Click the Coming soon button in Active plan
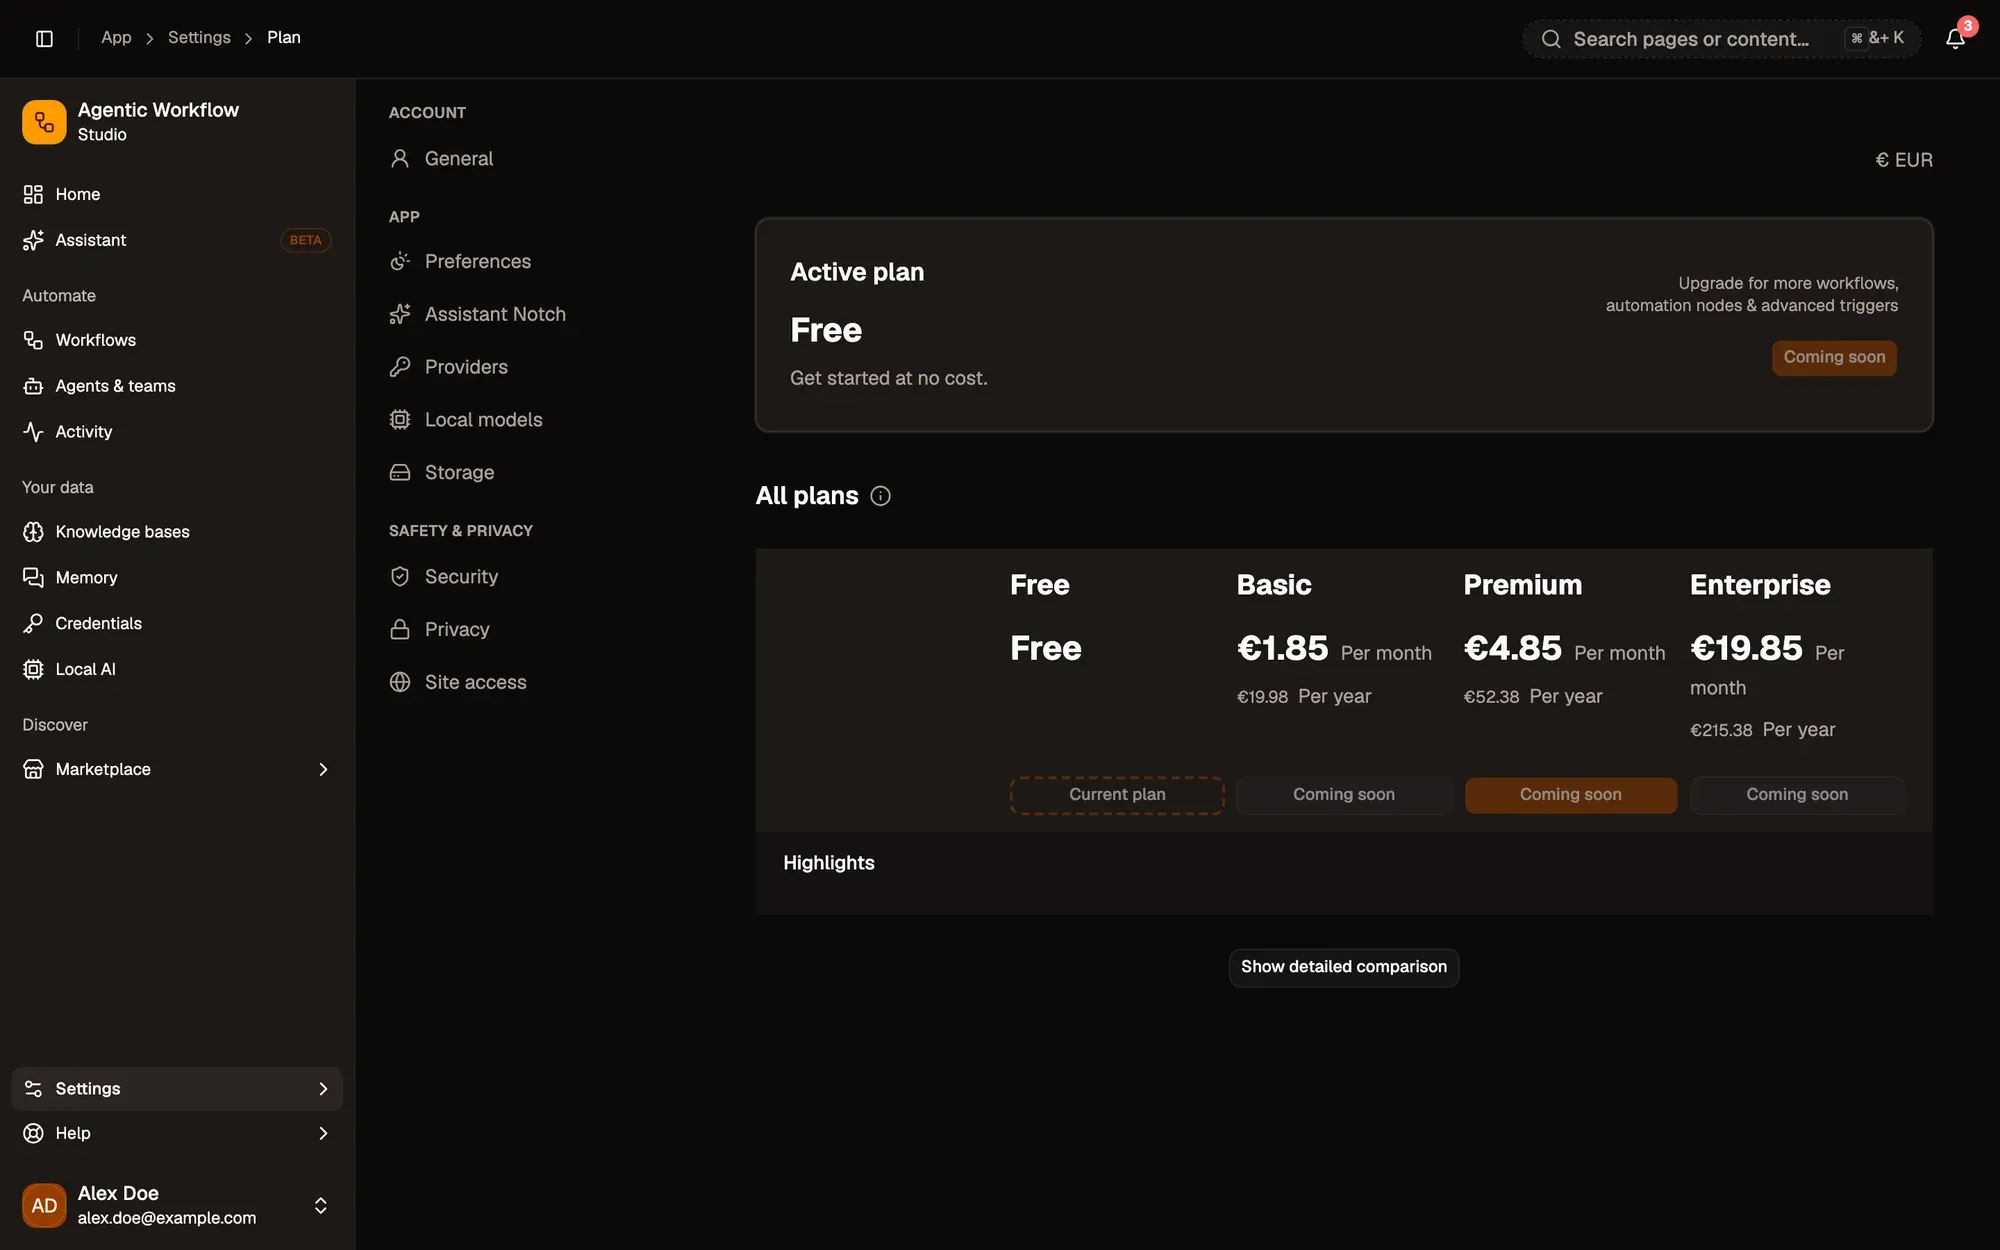This screenshot has width=2000, height=1250. 1834,358
